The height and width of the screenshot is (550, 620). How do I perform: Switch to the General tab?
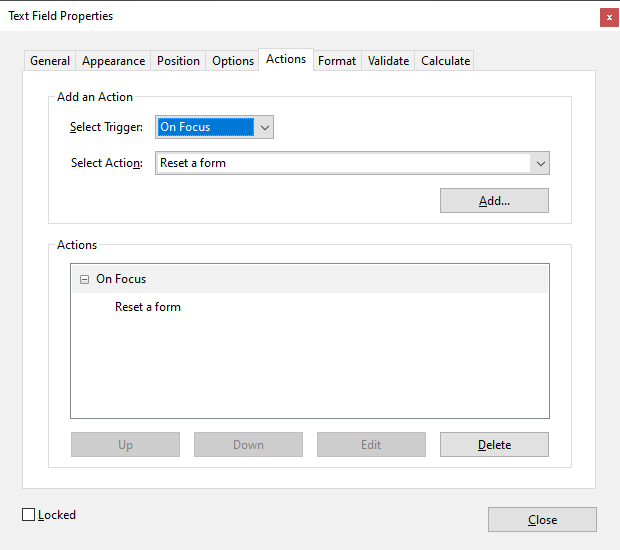pyautogui.click(x=50, y=61)
